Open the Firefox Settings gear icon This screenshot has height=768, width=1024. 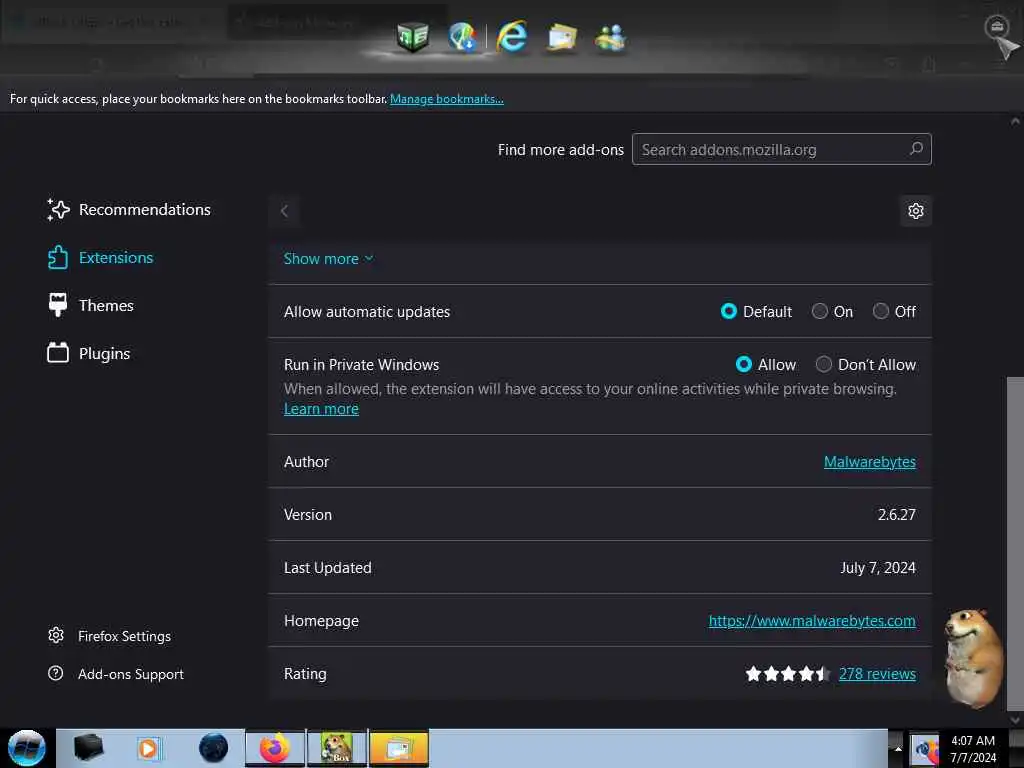[x=56, y=635]
